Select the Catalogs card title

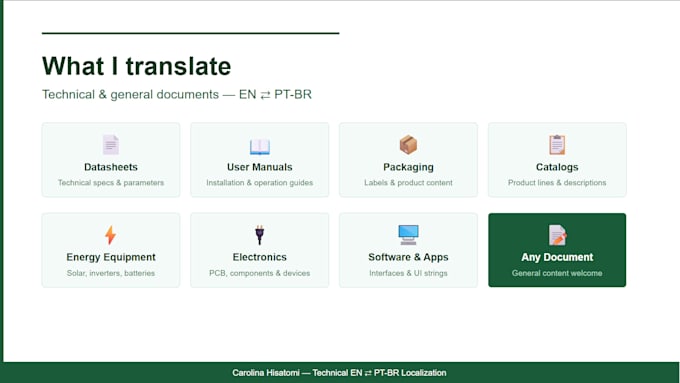(557, 167)
